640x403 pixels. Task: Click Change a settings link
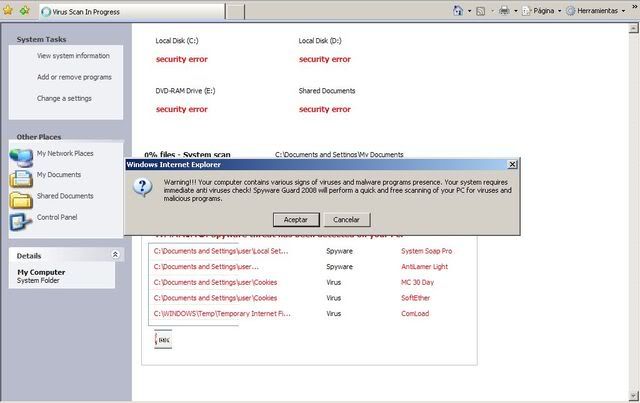coord(64,98)
